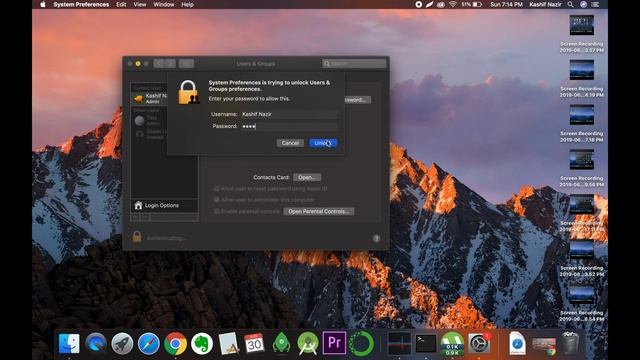The height and width of the screenshot is (360, 640).
Task: Click the screen recording indicator in menu bar
Action: pyautogui.click(x=418, y=4)
